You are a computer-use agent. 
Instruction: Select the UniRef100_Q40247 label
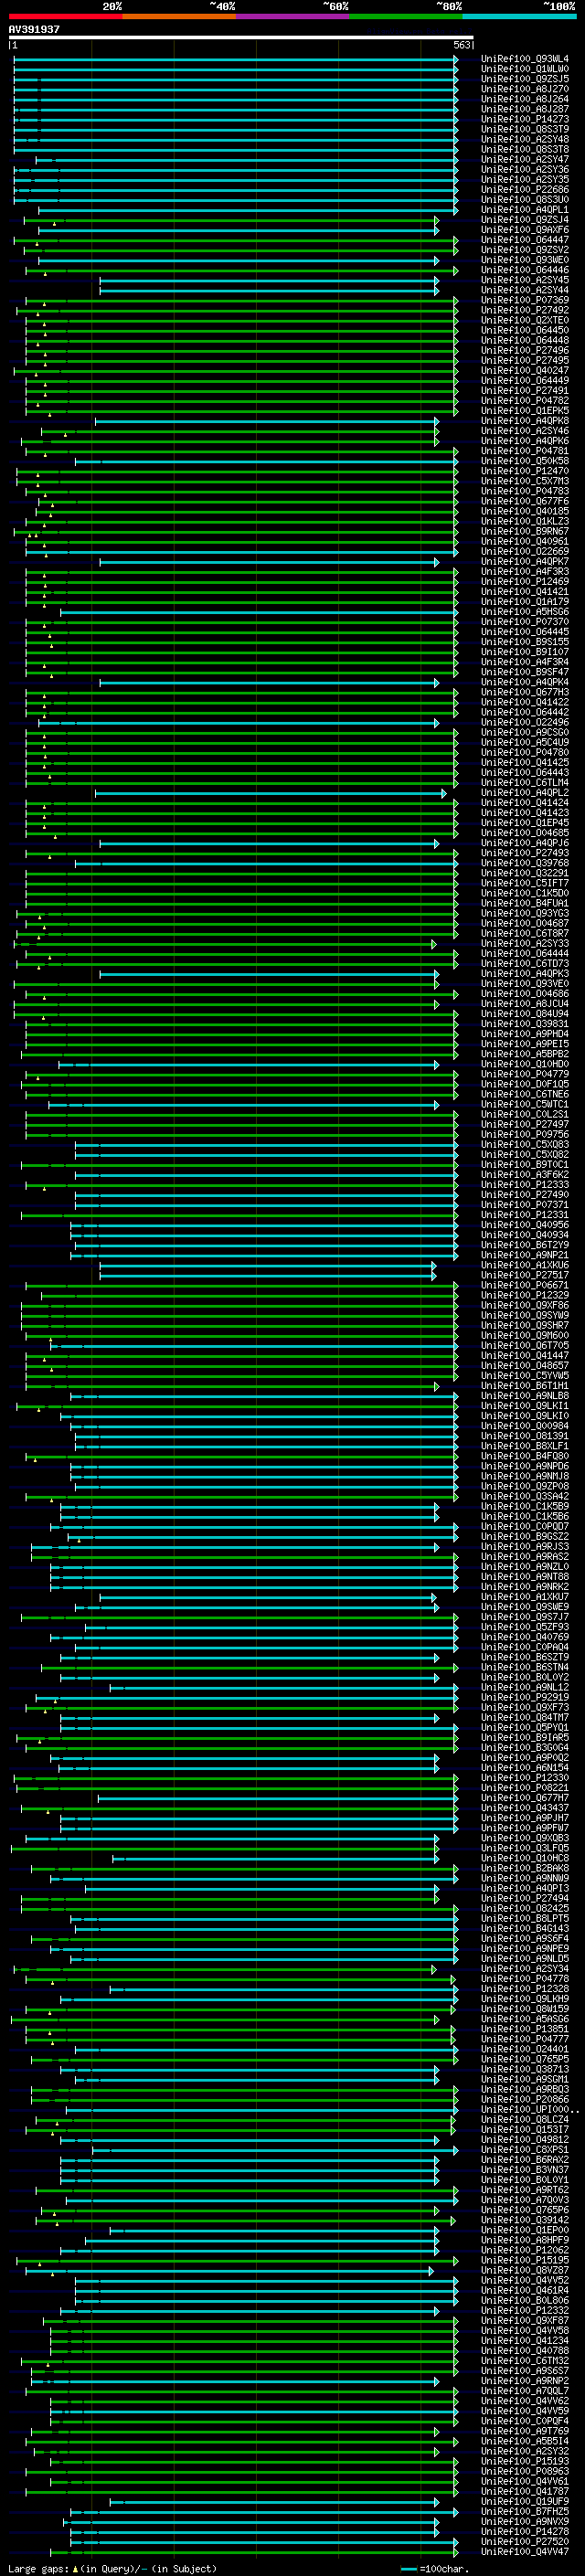point(524,370)
